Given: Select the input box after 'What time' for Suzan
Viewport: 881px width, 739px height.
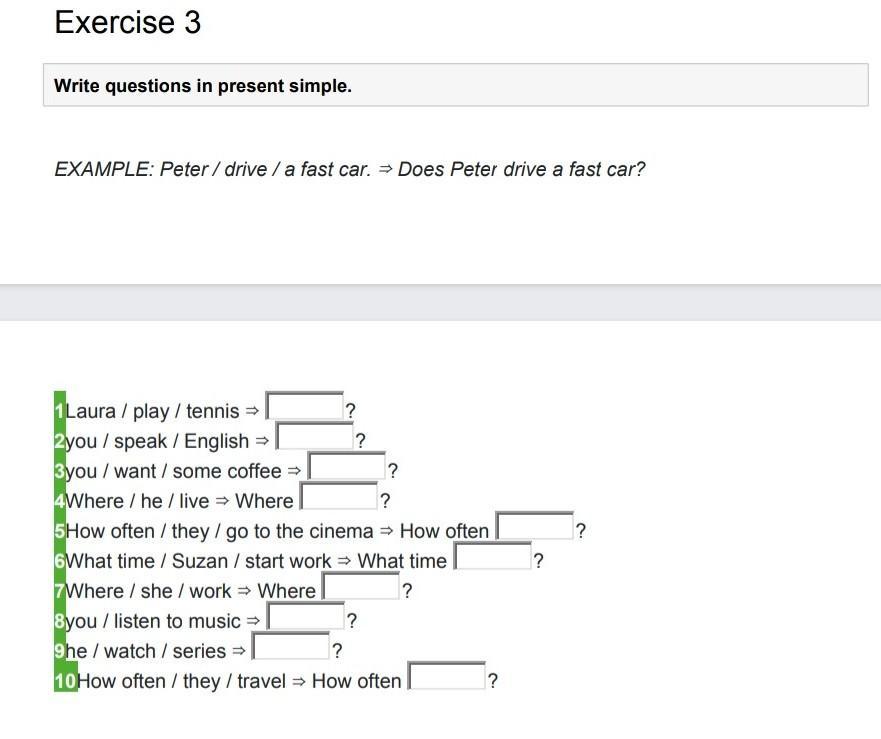Looking at the screenshot, I should pos(493,556).
